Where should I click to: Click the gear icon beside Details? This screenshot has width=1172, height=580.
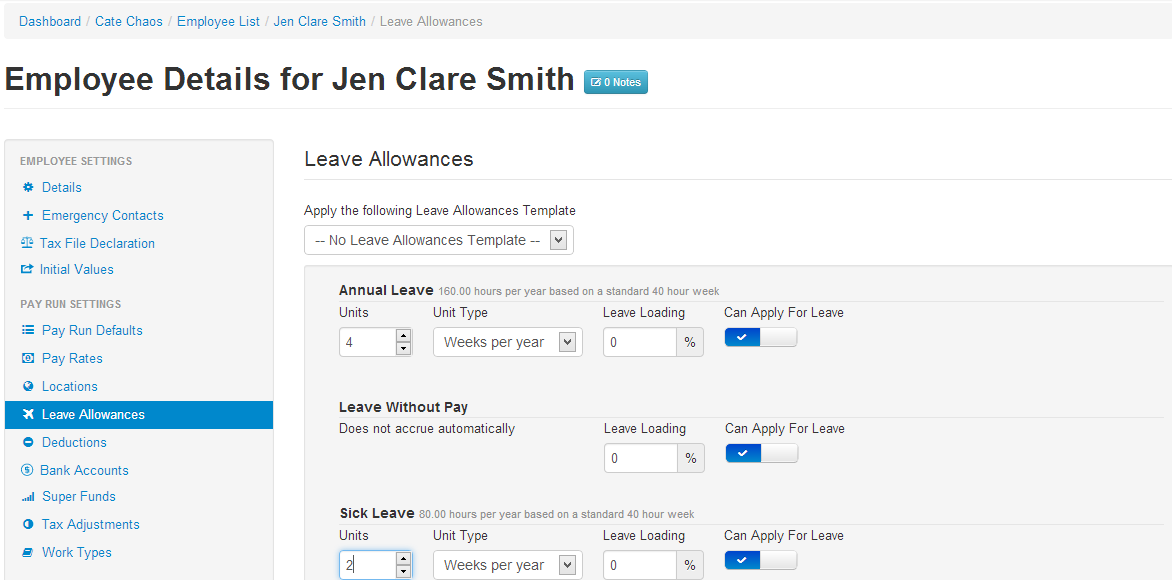[x=28, y=188]
